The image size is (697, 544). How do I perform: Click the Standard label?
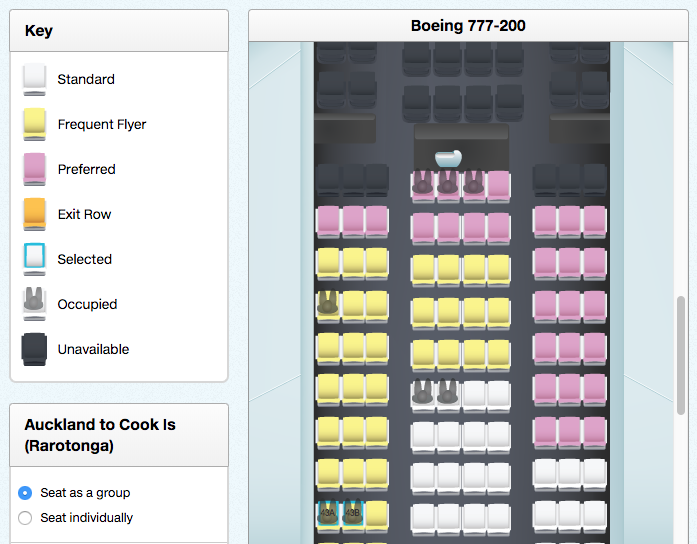(86, 80)
